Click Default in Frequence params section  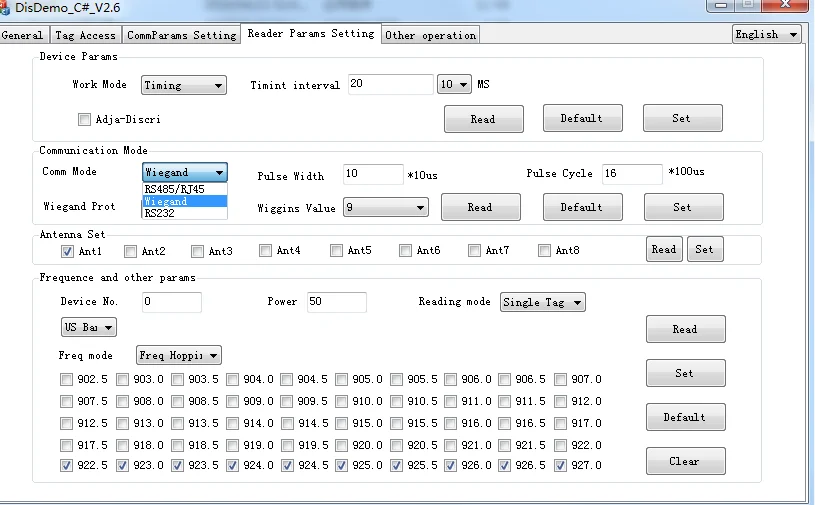[x=686, y=417]
